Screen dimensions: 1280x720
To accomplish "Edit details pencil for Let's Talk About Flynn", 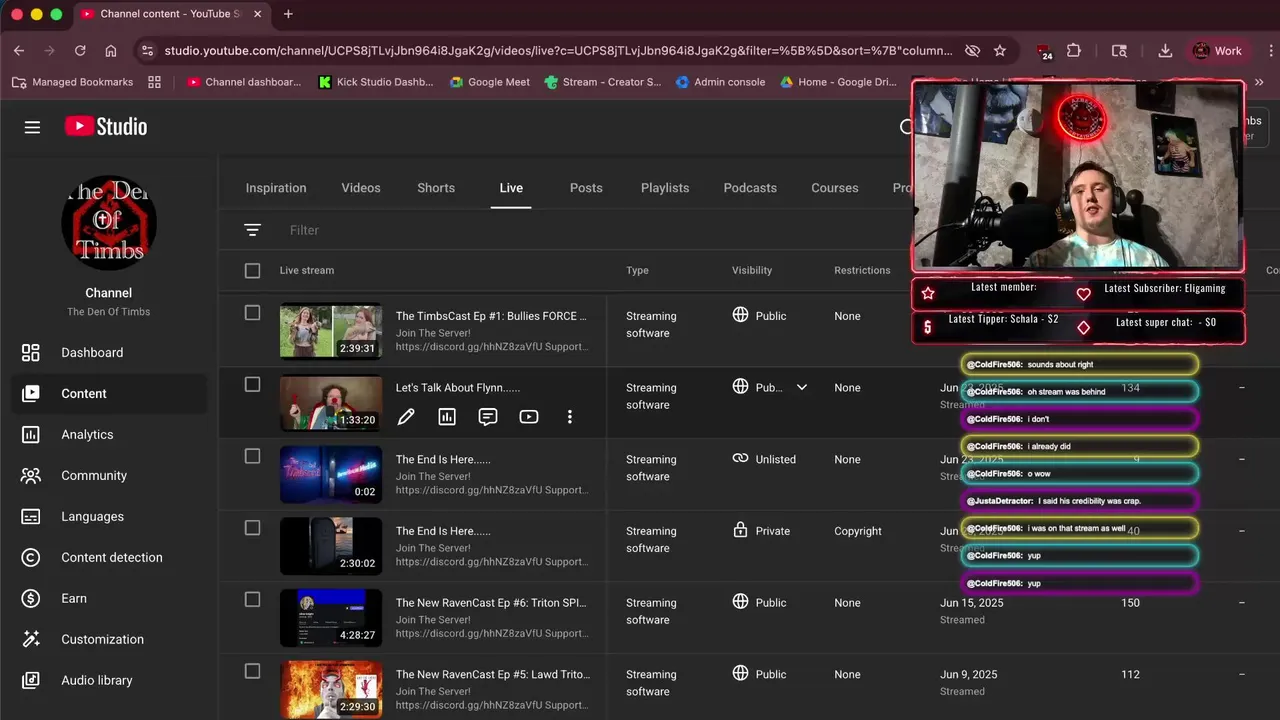I will click(x=406, y=417).
